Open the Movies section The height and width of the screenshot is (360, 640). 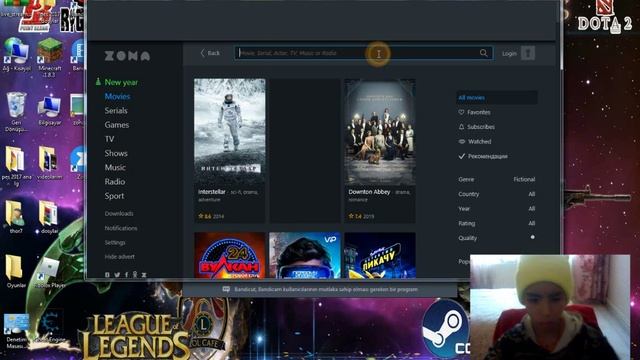(x=118, y=96)
